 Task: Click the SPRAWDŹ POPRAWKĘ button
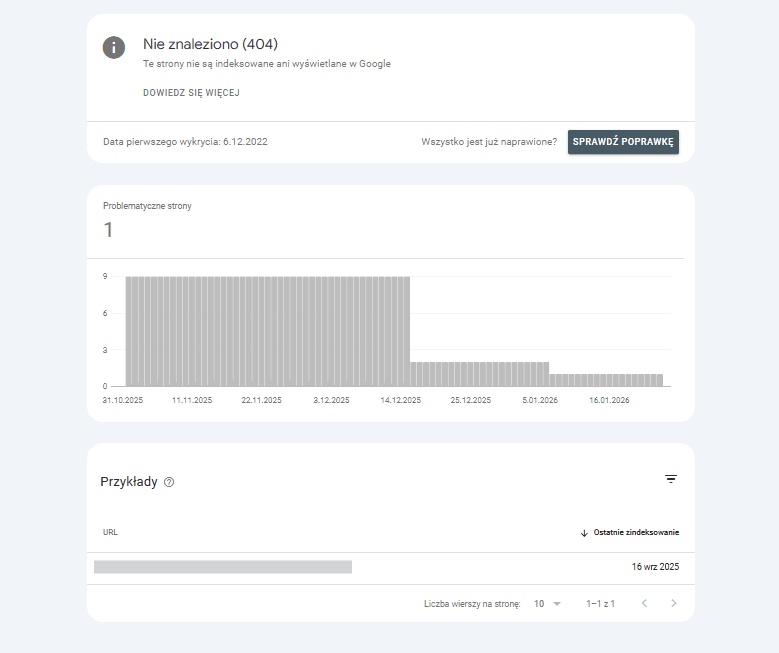[623, 142]
